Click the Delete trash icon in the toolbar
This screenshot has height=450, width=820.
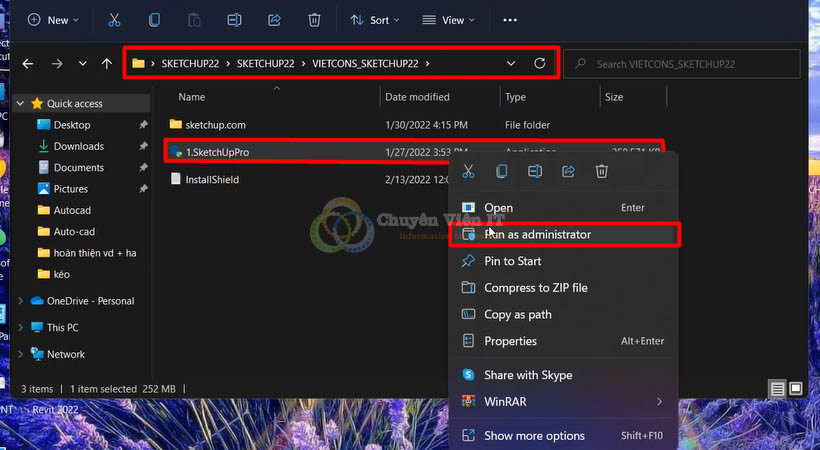tap(314, 20)
